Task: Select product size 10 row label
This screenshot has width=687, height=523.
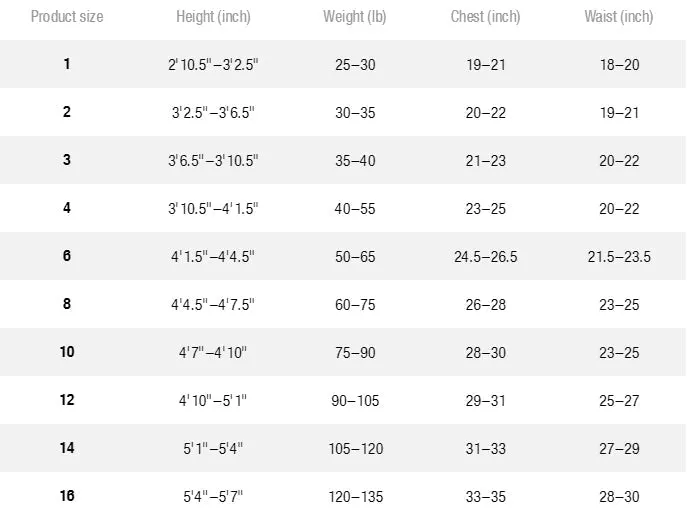Action: click(x=67, y=352)
